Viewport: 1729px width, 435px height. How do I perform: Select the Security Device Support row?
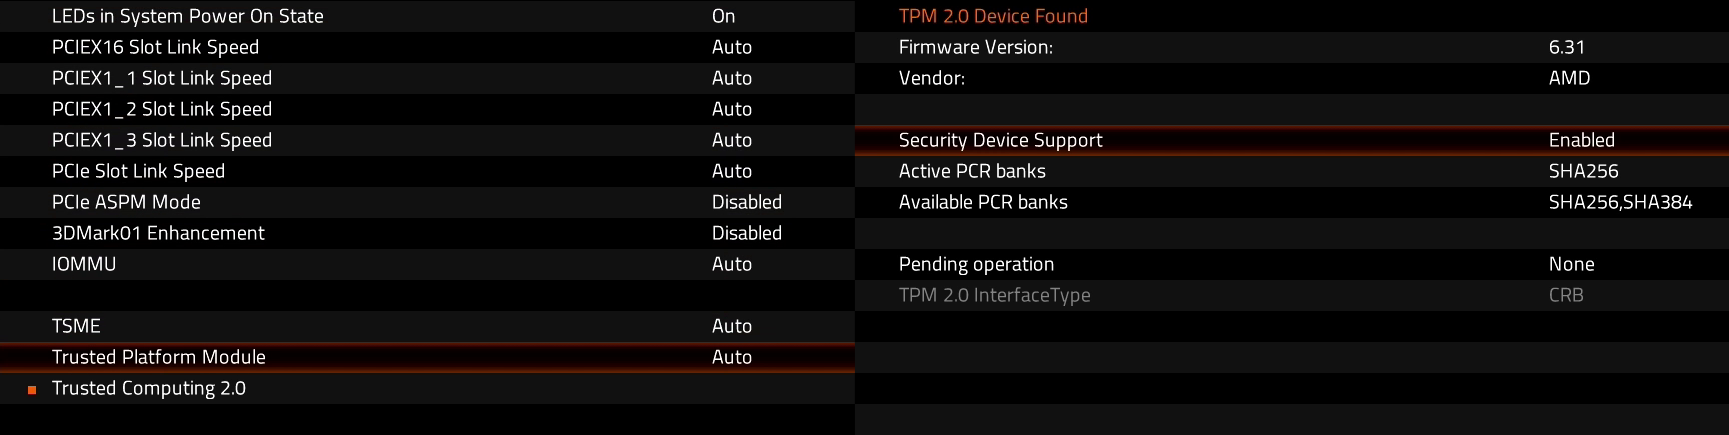[x=1000, y=140]
